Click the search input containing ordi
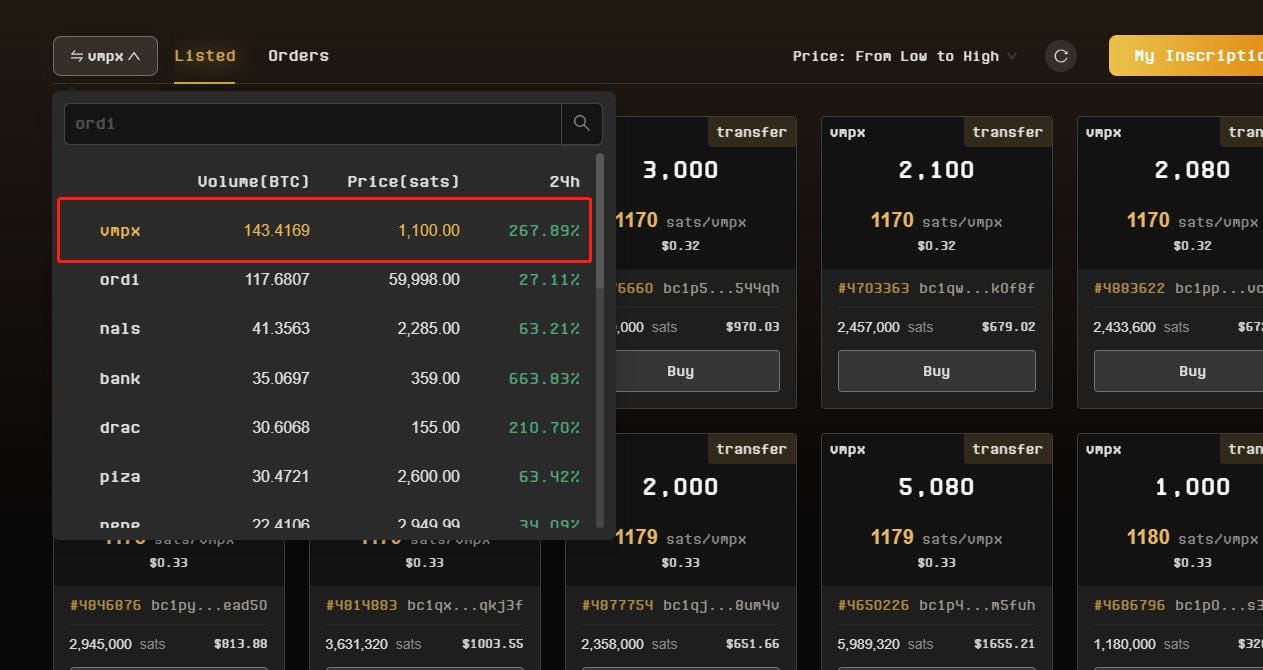Image resolution: width=1263 pixels, height=670 pixels. [300, 123]
